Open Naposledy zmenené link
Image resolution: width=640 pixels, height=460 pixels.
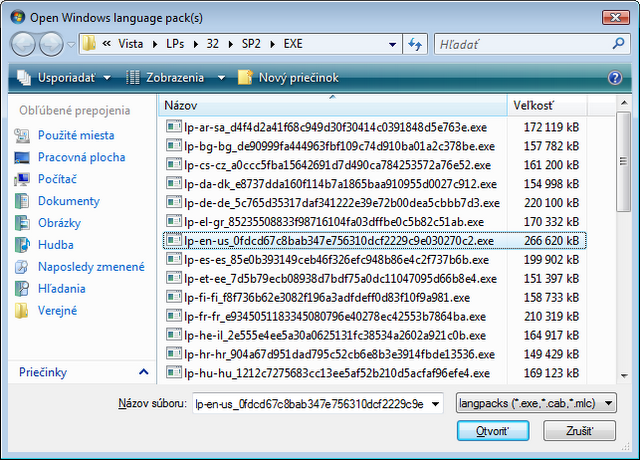(91, 267)
